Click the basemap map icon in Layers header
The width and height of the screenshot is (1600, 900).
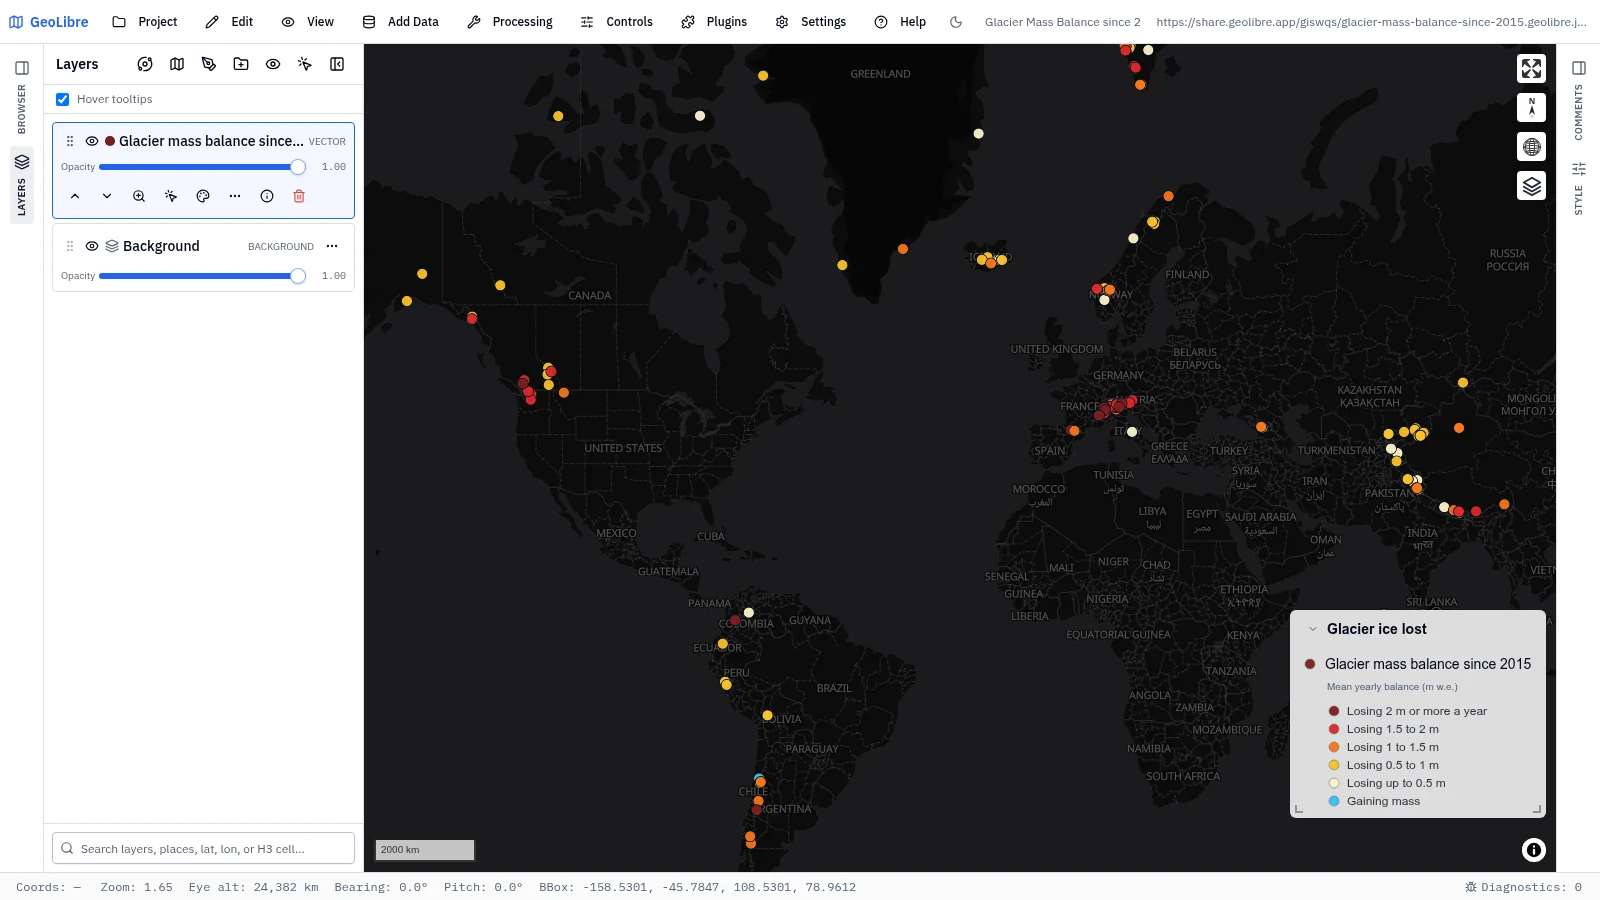(x=177, y=64)
